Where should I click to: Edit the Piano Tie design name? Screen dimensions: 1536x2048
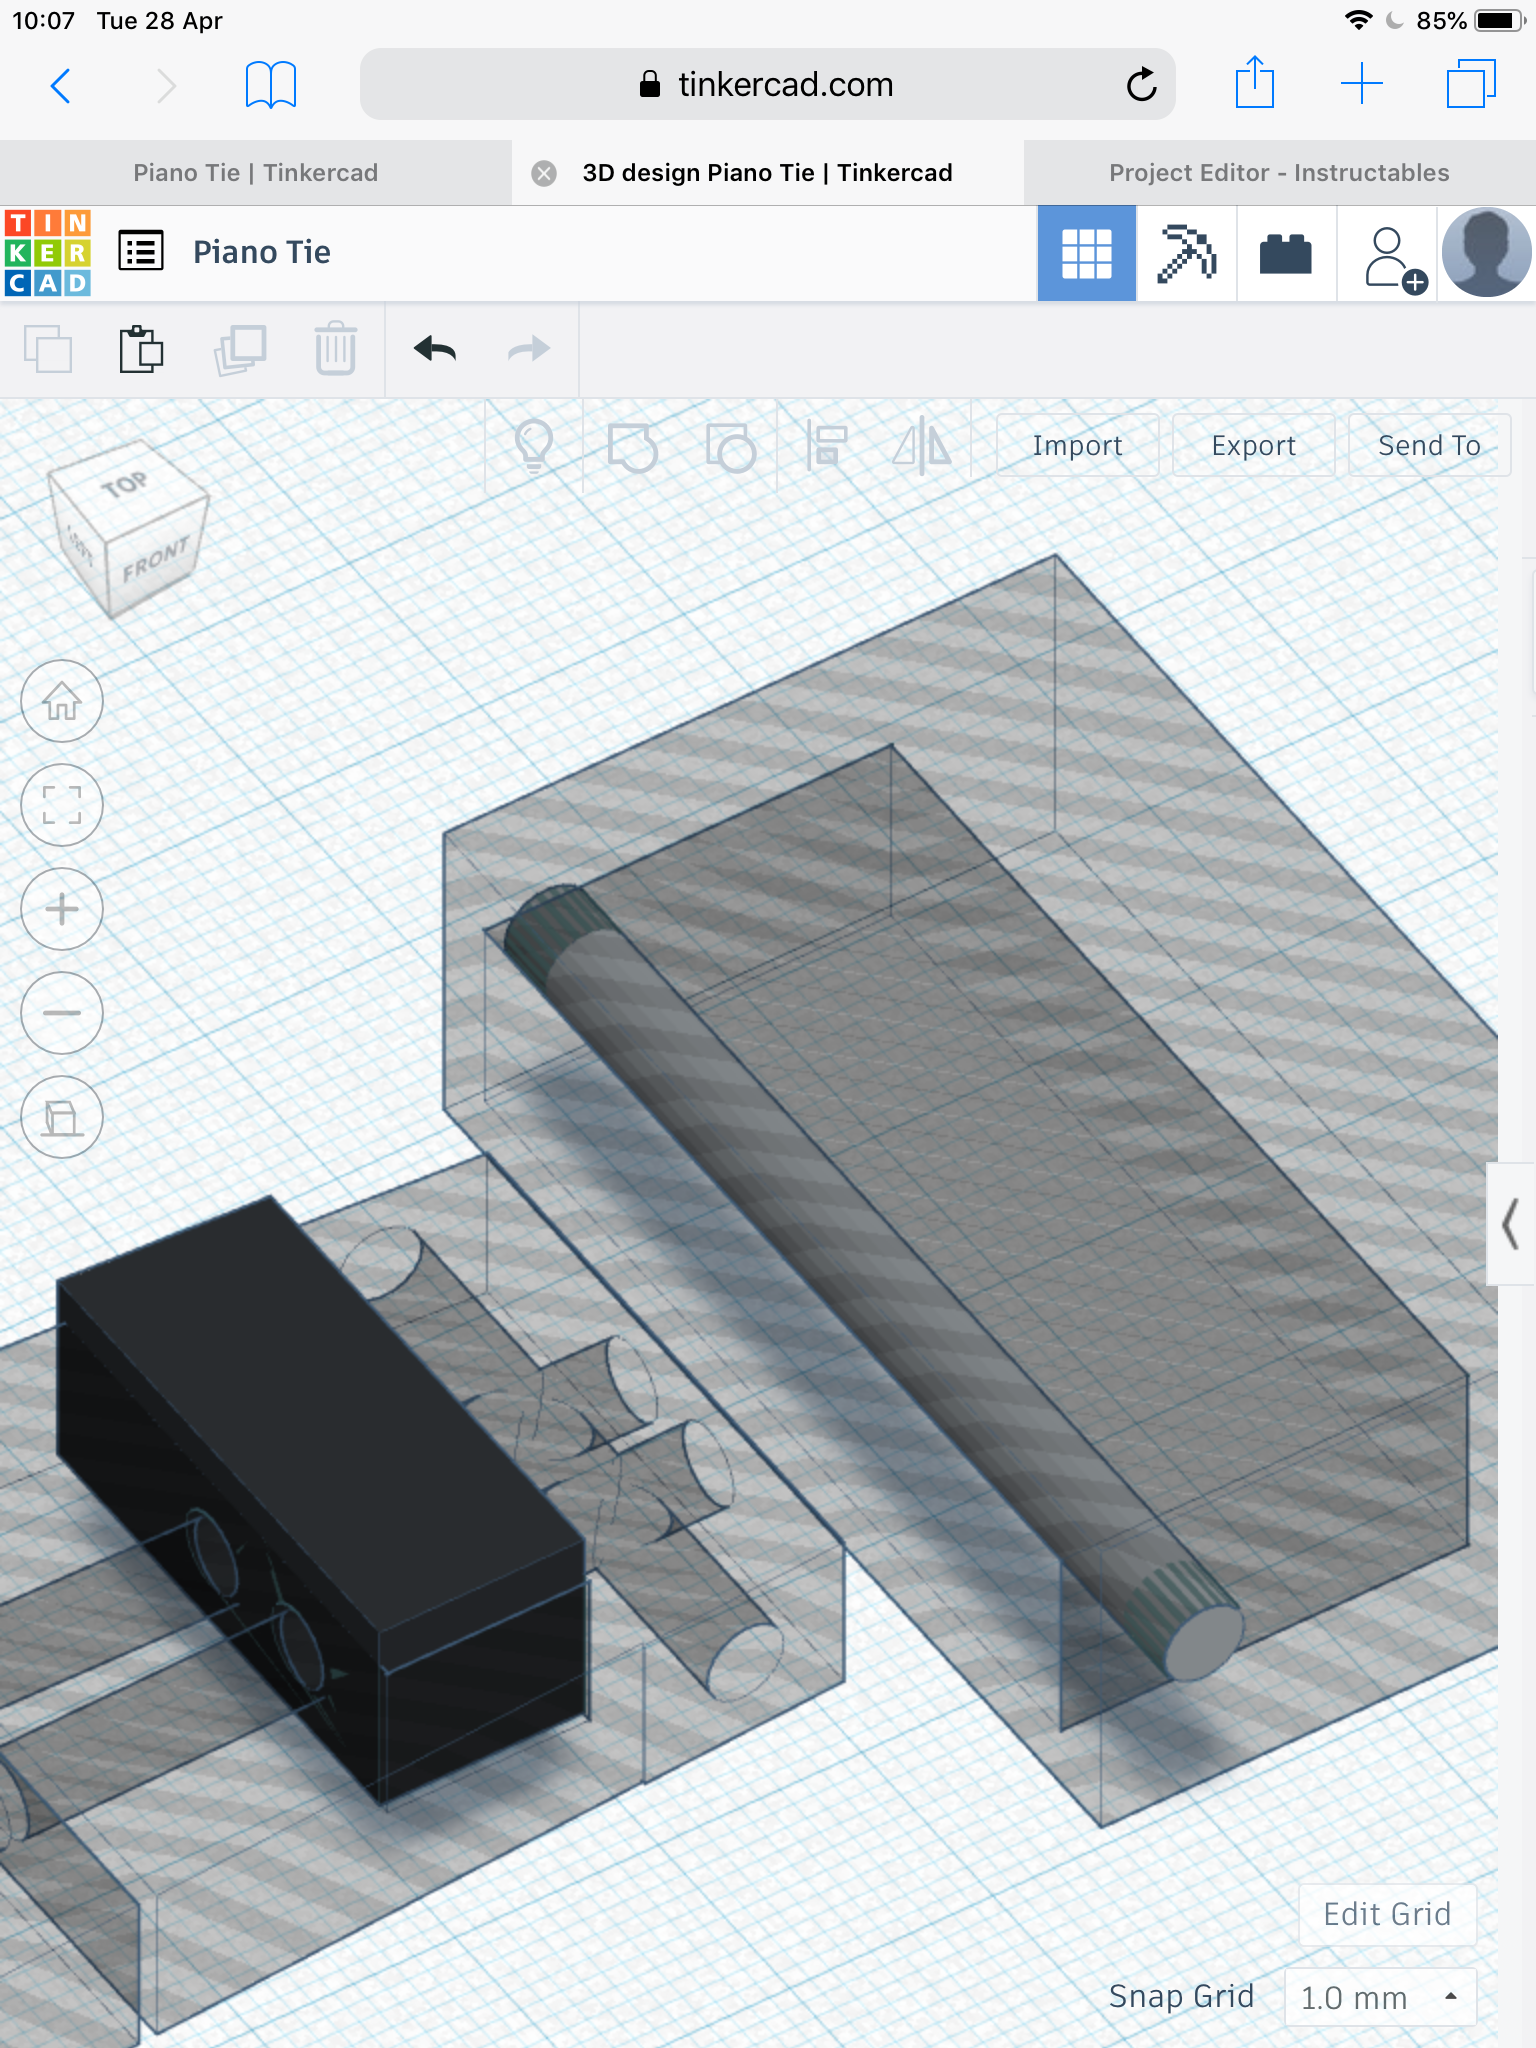pos(262,252)
